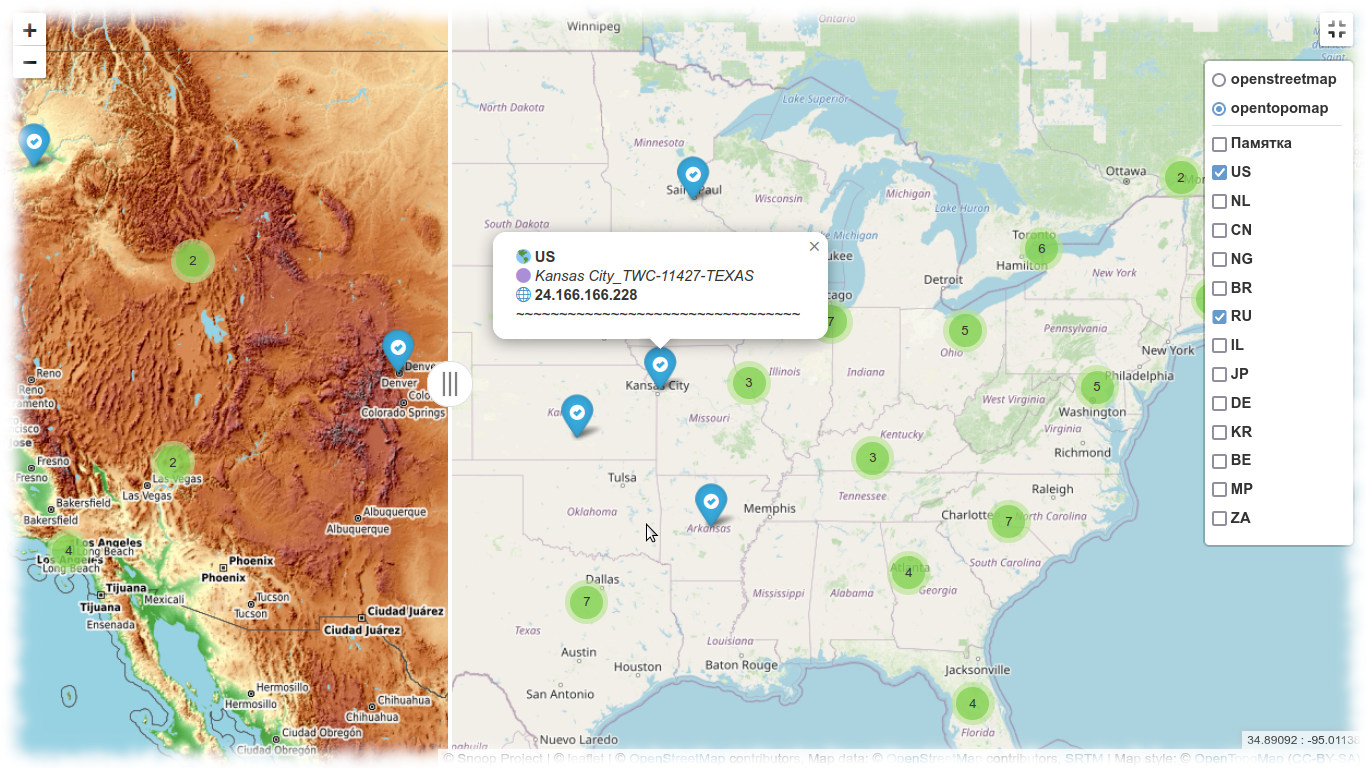This screenshot has height=768, width=1366.
Task: Expand cluster 2 near Ottawa
Action: [x=1180, y=178]
